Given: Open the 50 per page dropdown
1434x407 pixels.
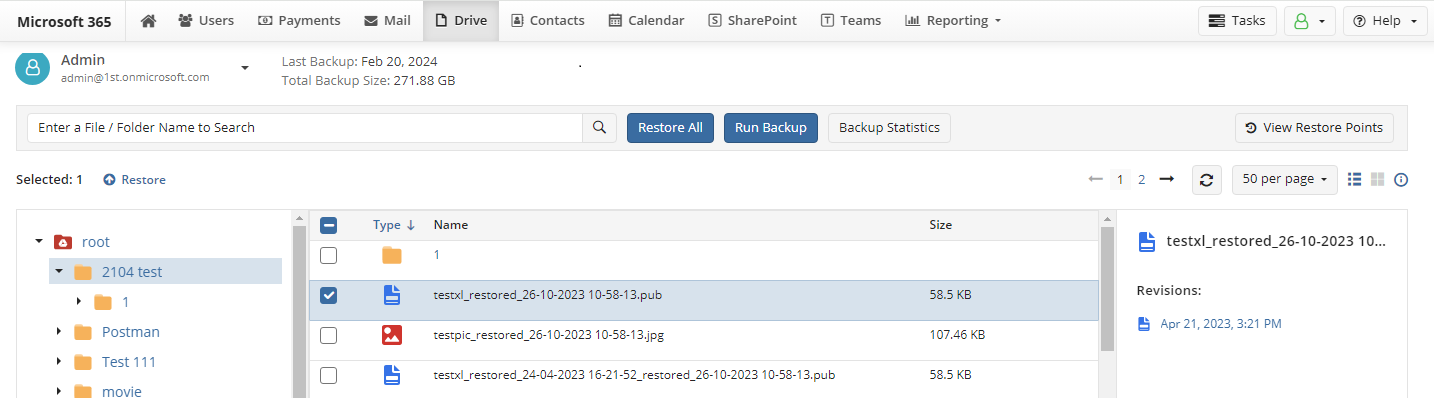Looking at the screenshot, I should 1284,179.
